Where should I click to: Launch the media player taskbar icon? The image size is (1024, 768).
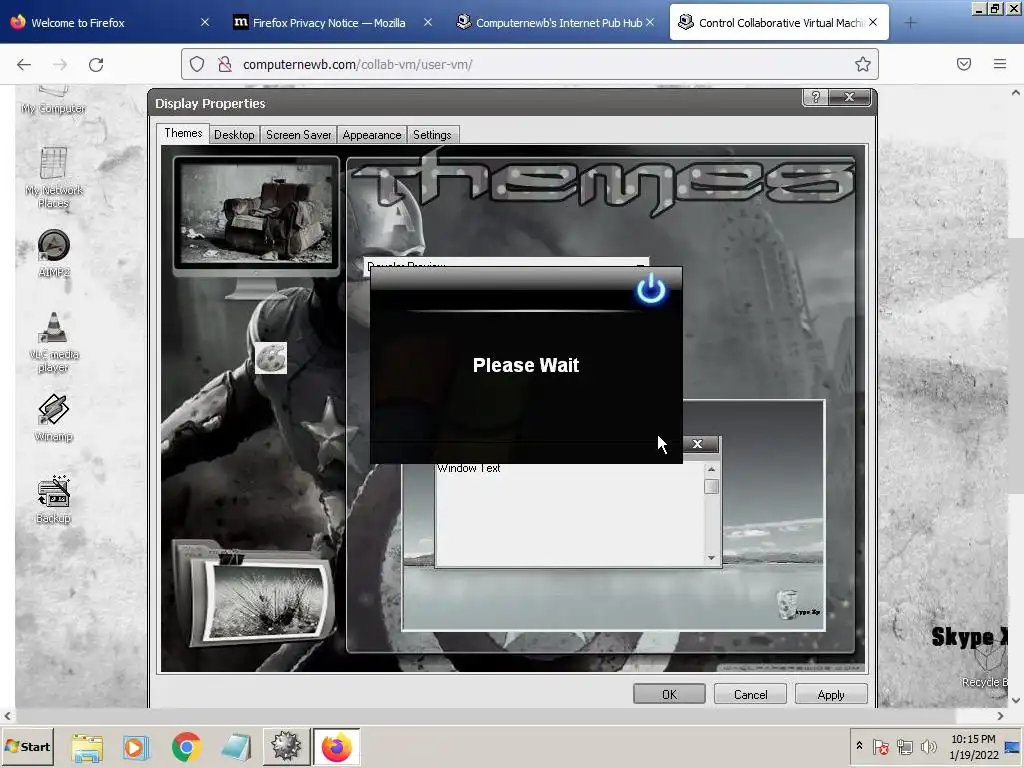pos(136,747)
